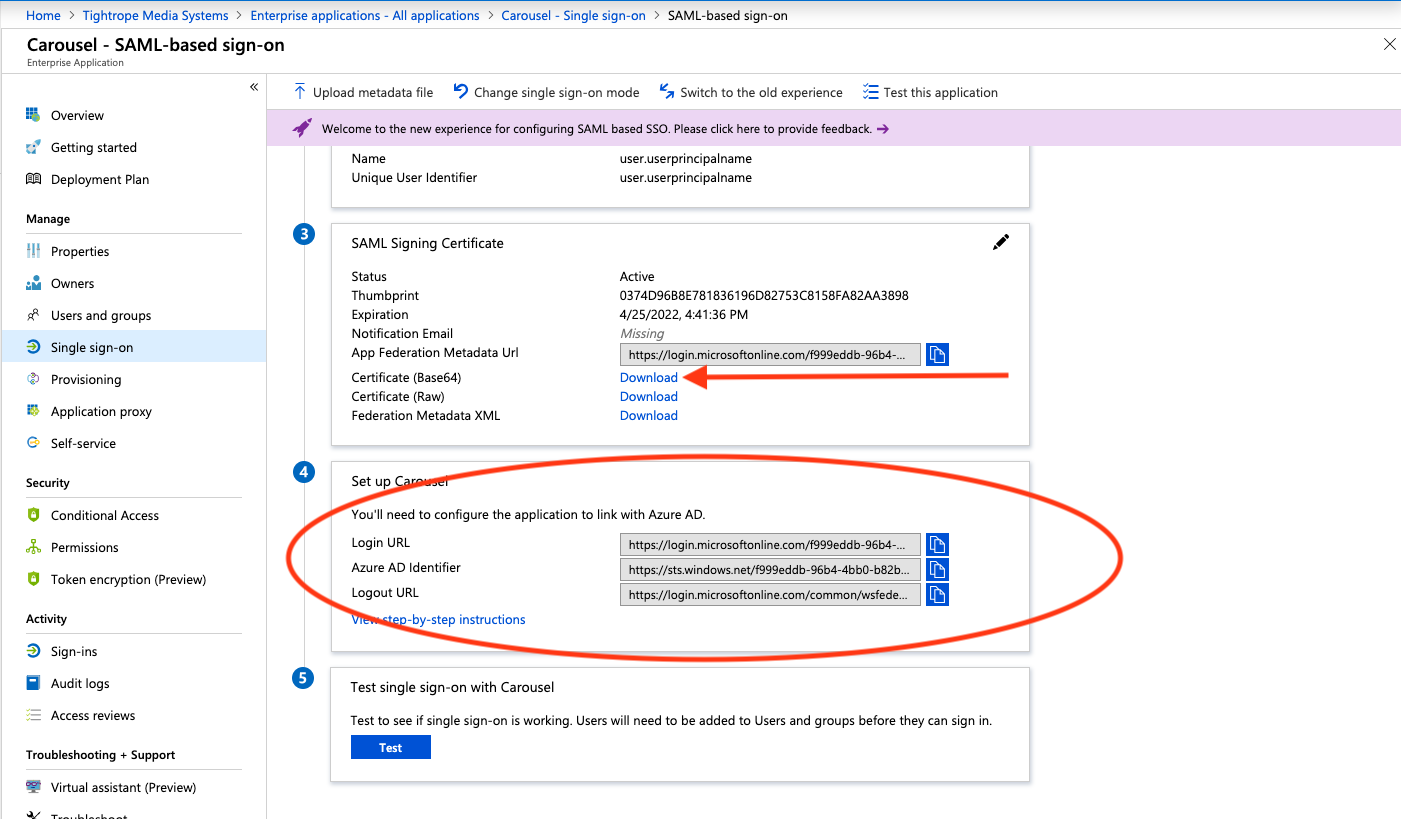The width and height of the screenshot is (1401, 819).
Task: Open Tightrope Media Systems breadcrumb
Action: pos(155,15)
